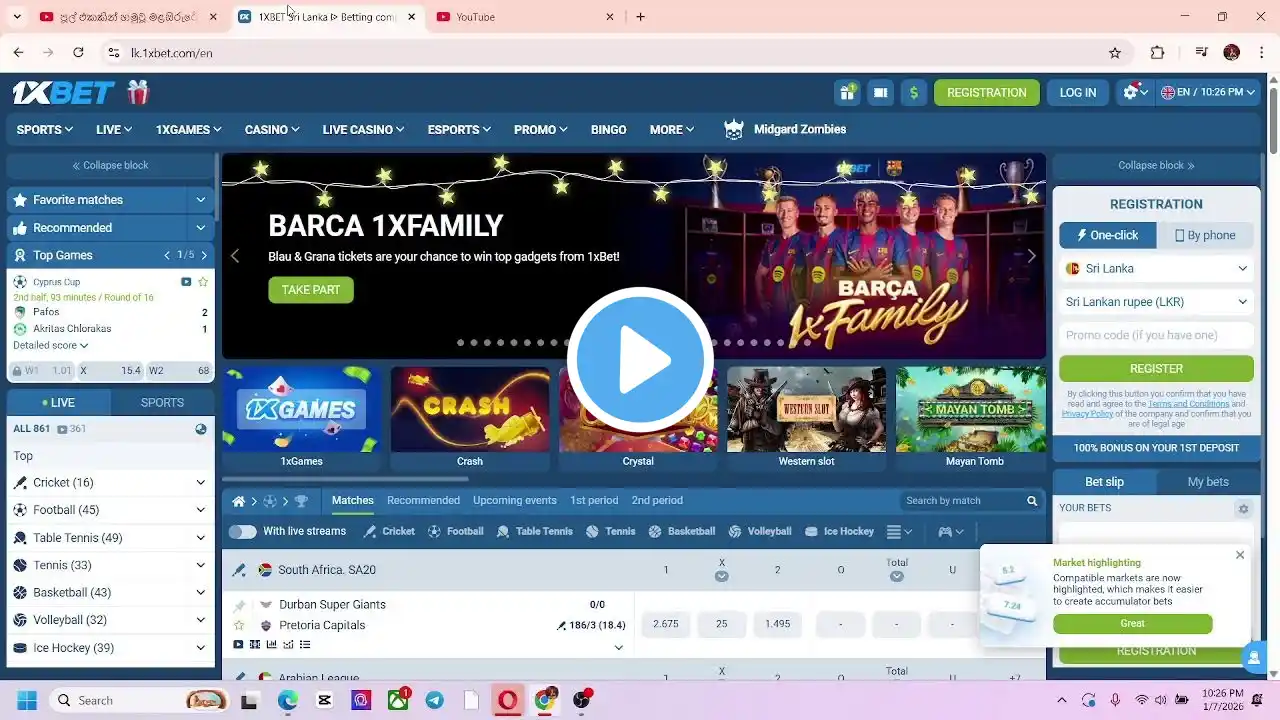The width and height of the screenshot is (1280, 720).
Task: Click the green dollar payments icon
Action: pyautogui.click(x=913, y=93)
